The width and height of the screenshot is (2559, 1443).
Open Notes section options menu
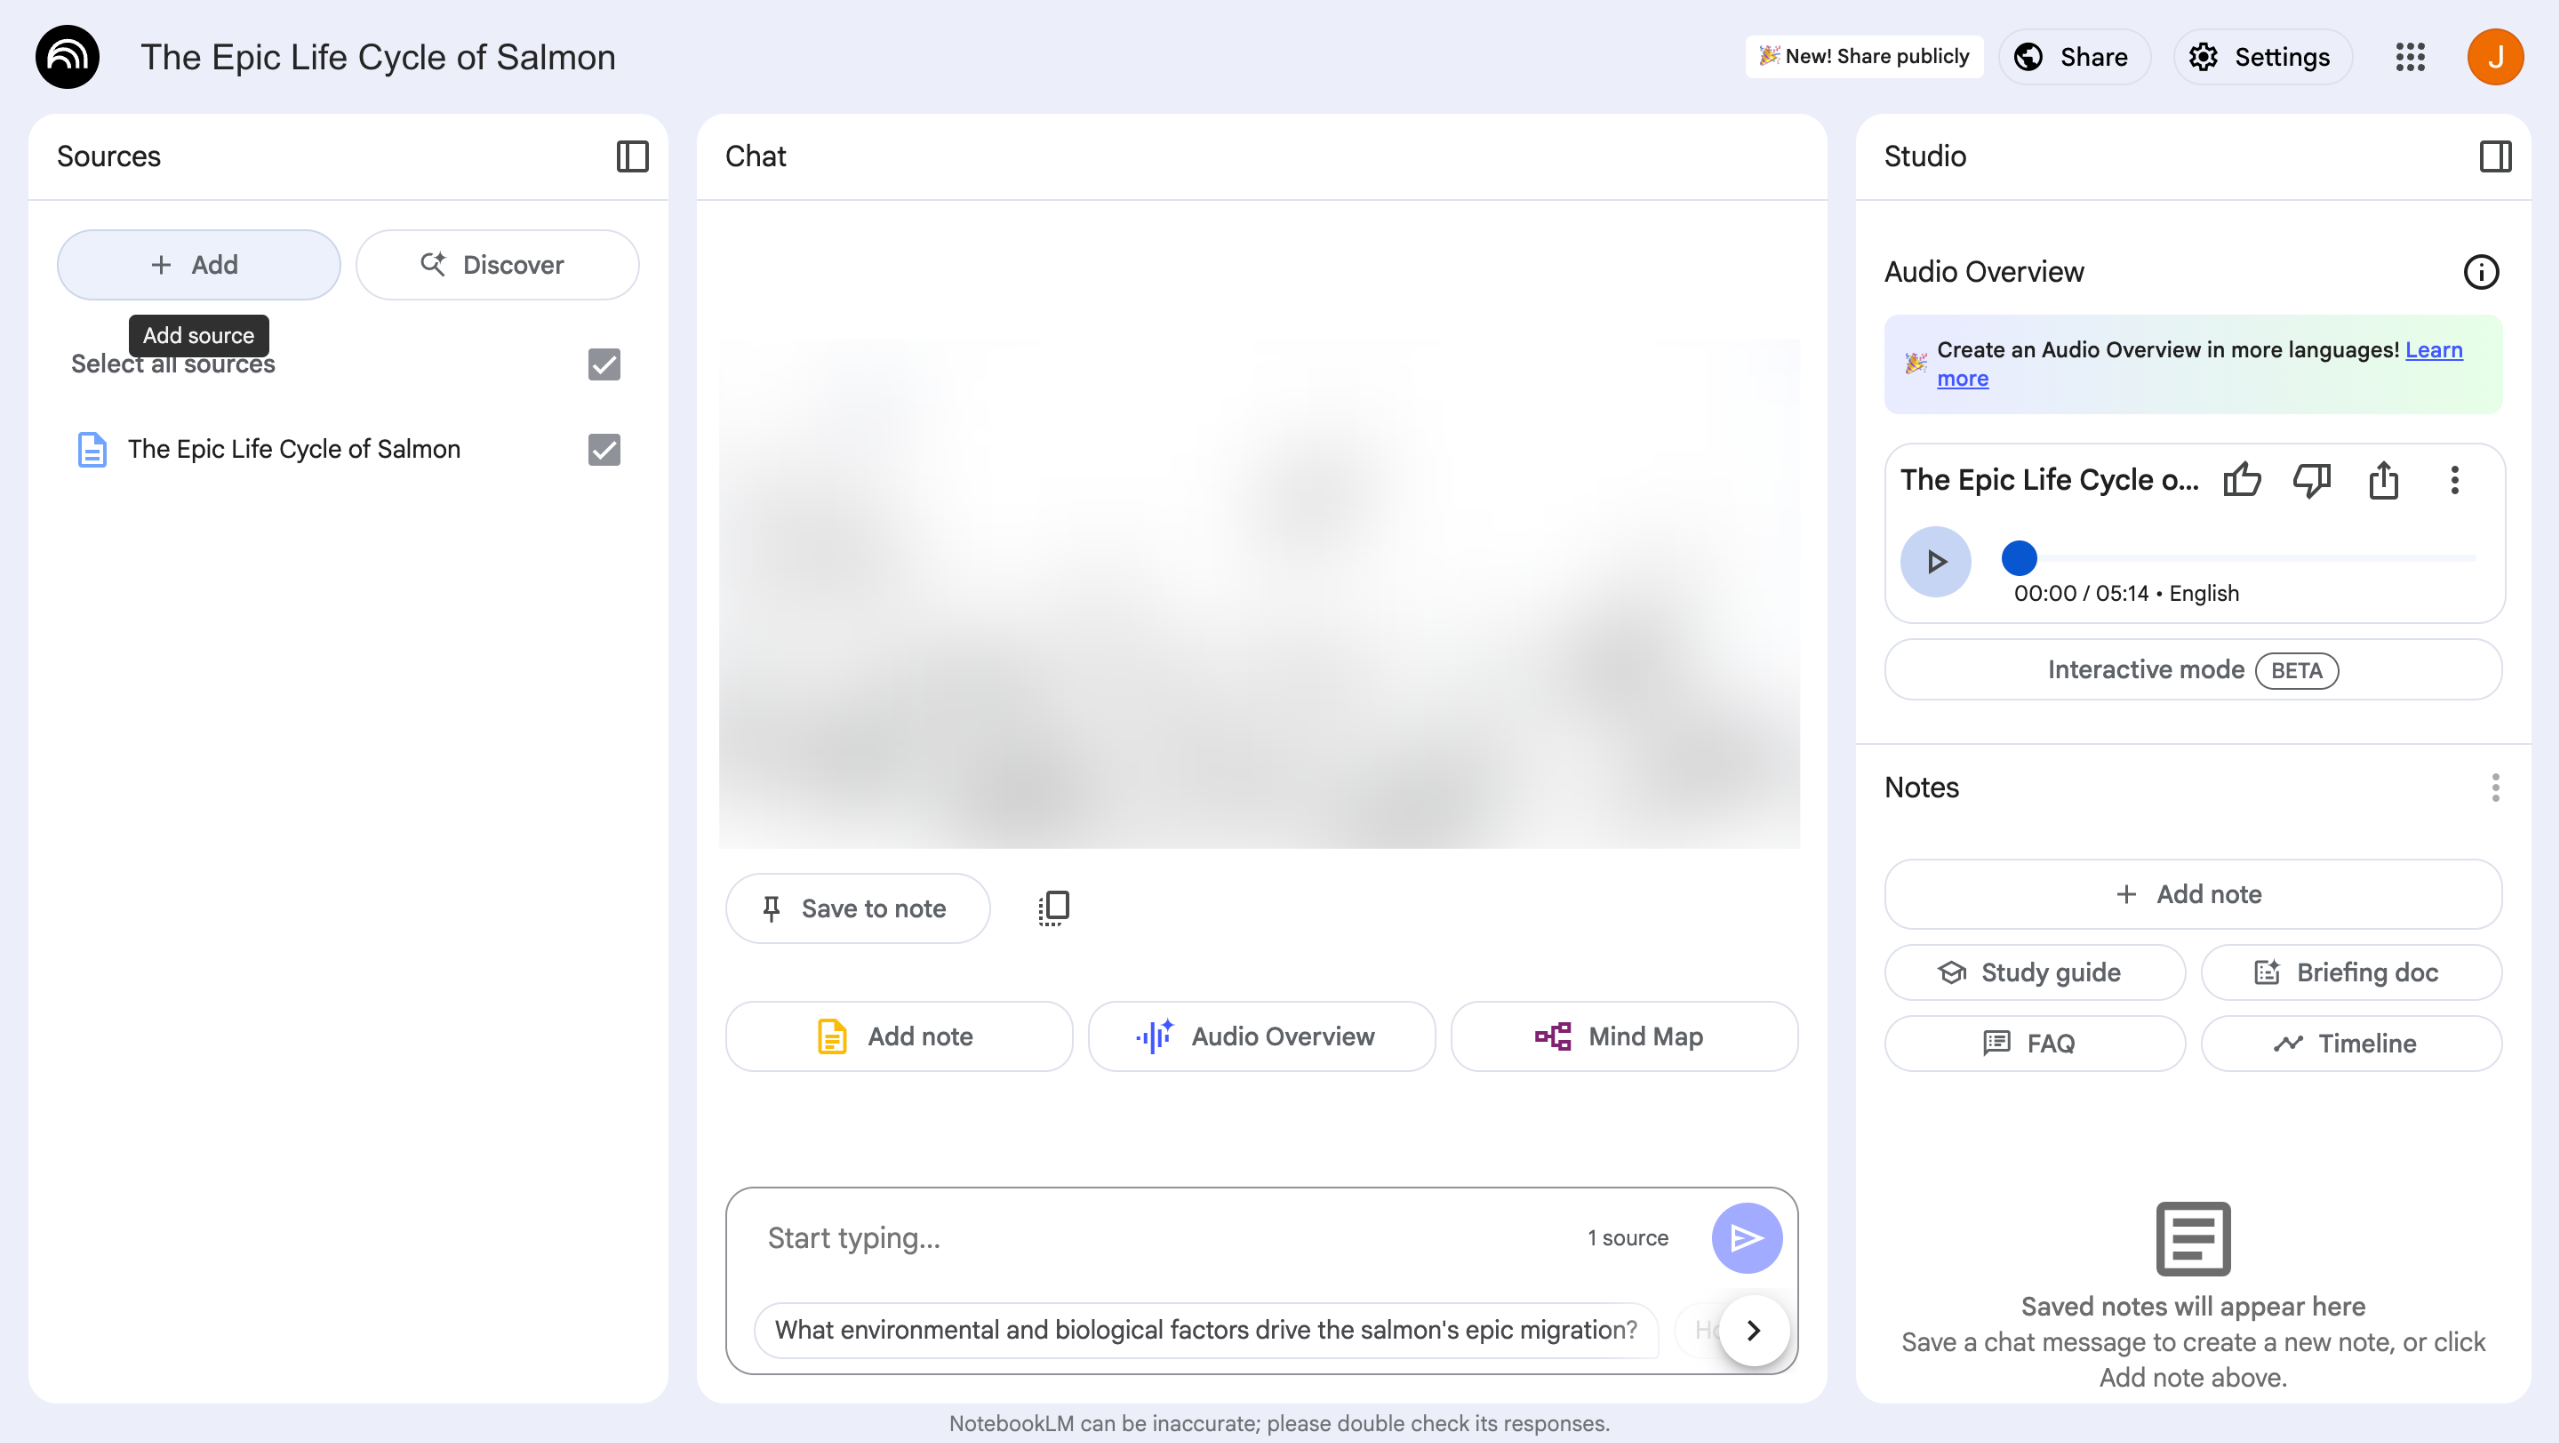tap(2495, 788)
